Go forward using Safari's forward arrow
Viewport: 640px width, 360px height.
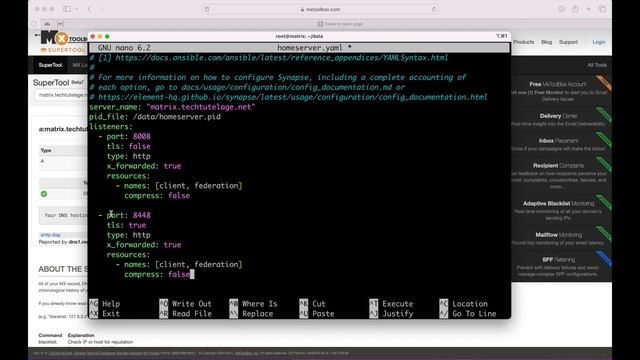click(102, 9)
